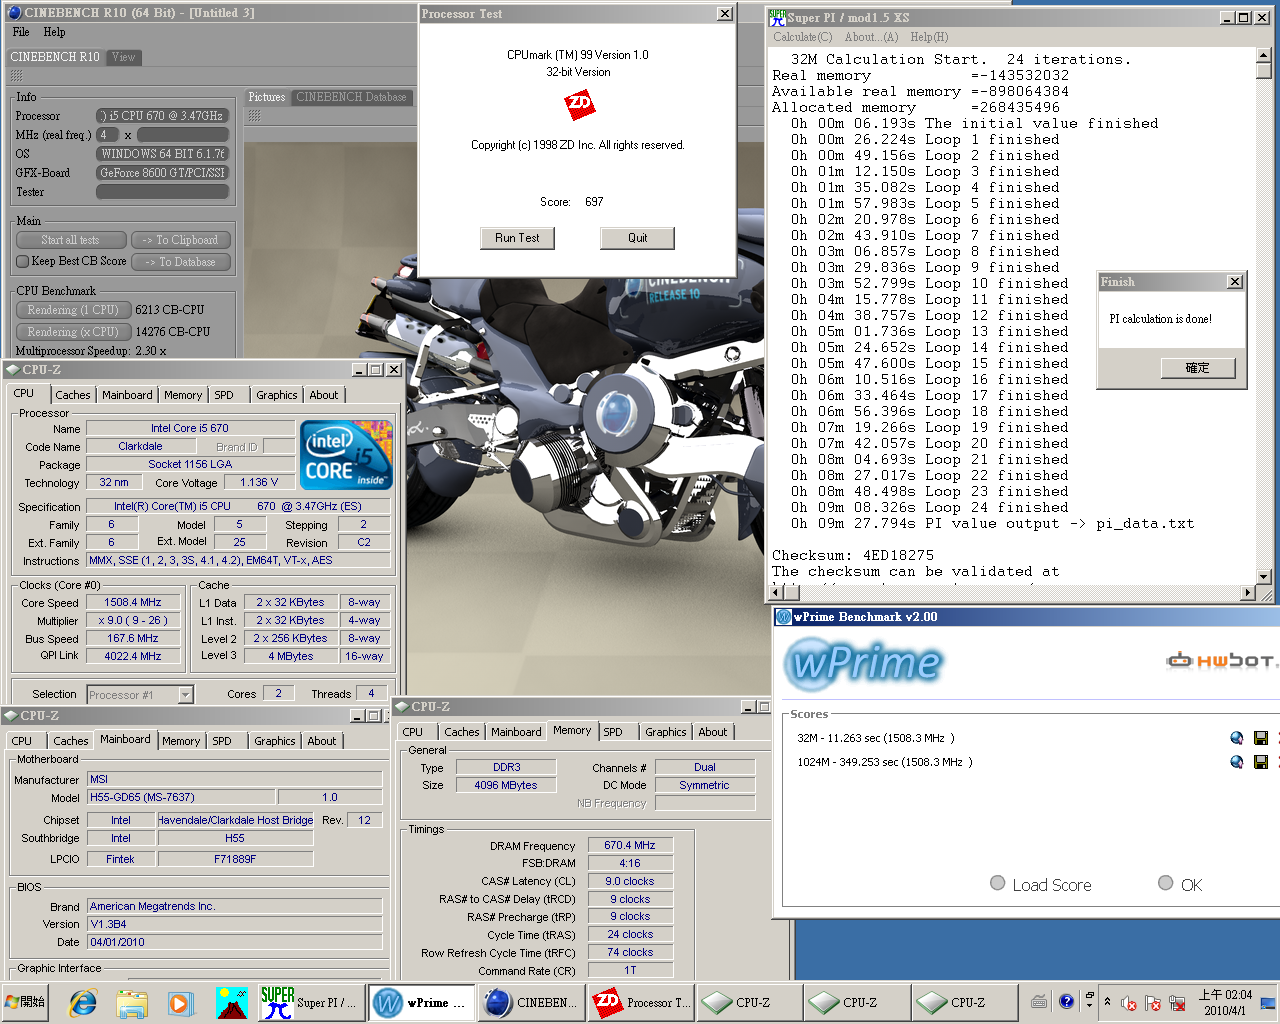The height and width of the screenshot is (1024, 1280).
Task: Save the 1024M wPrime score floppy icon
Action: click(x=1261, y=762)
